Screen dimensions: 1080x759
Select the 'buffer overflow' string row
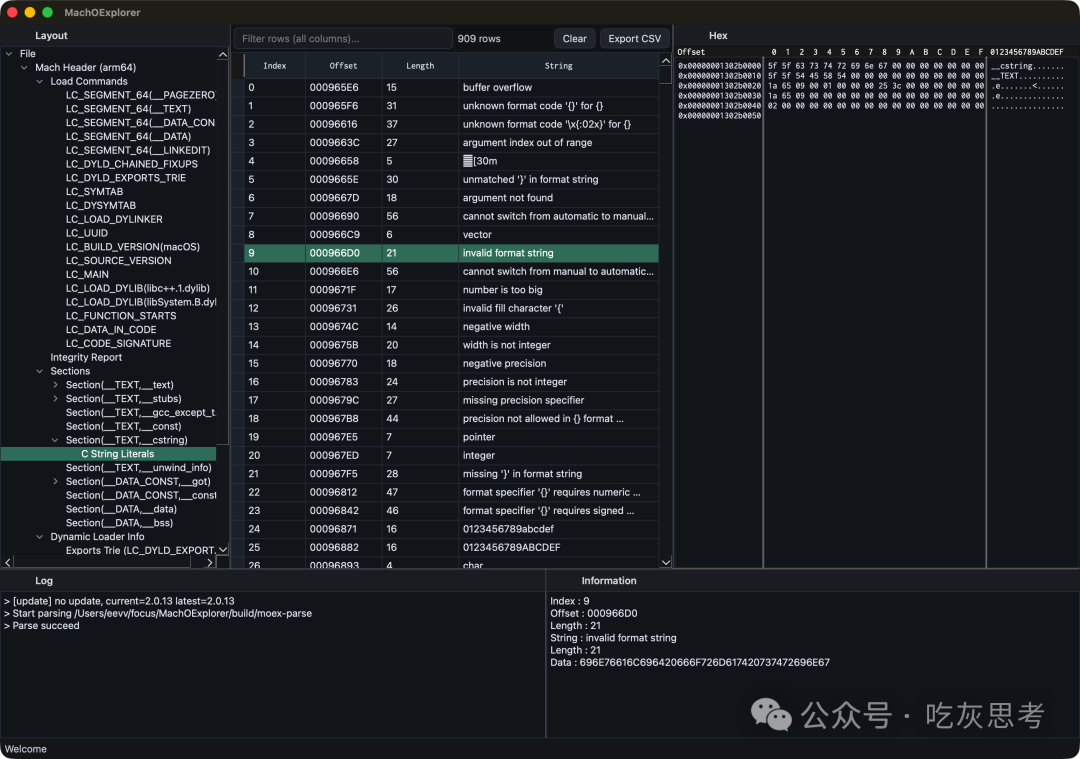click(451, 87)
